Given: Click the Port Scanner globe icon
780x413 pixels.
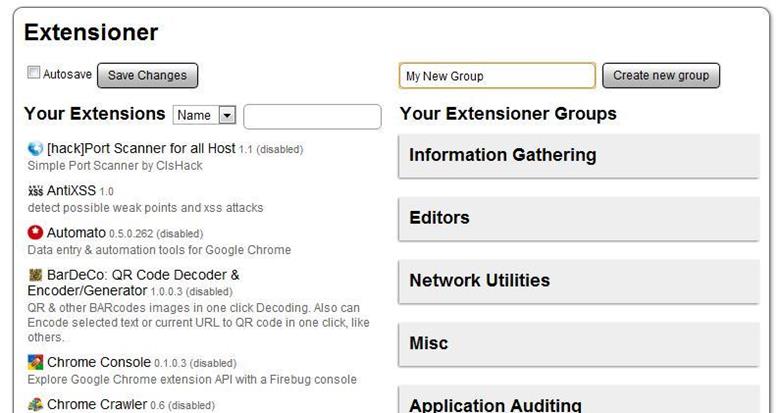Looking at the screenshot, I should tap(36, 149).
